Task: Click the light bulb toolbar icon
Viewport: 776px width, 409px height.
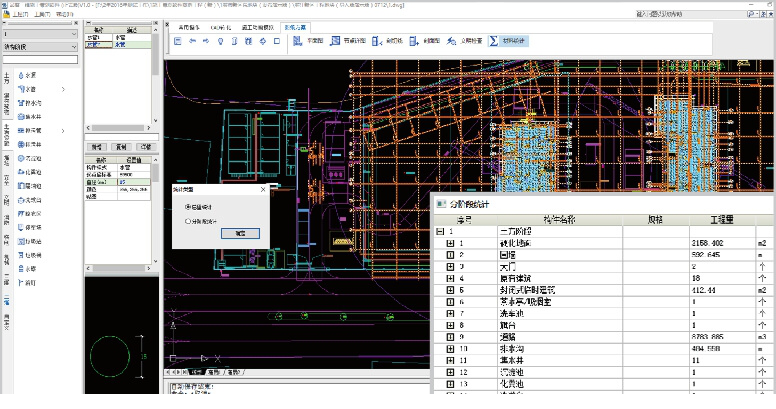Action: pos(221,41)
